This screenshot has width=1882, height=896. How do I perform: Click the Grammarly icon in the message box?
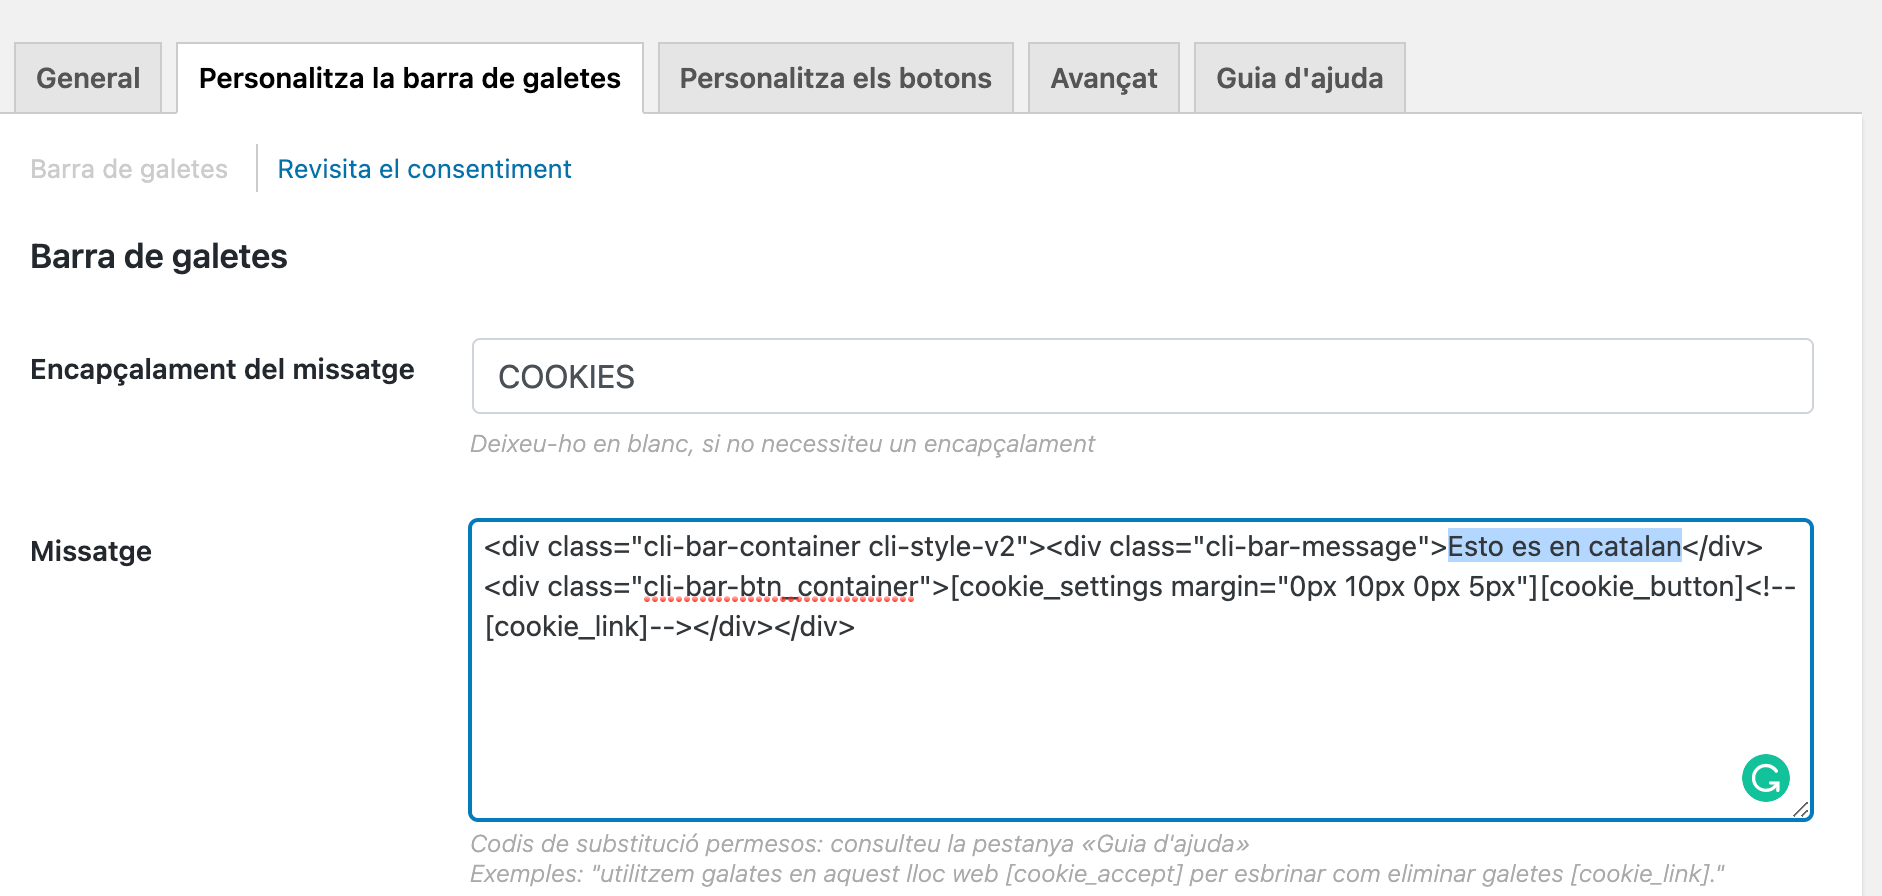point(1765,778)
